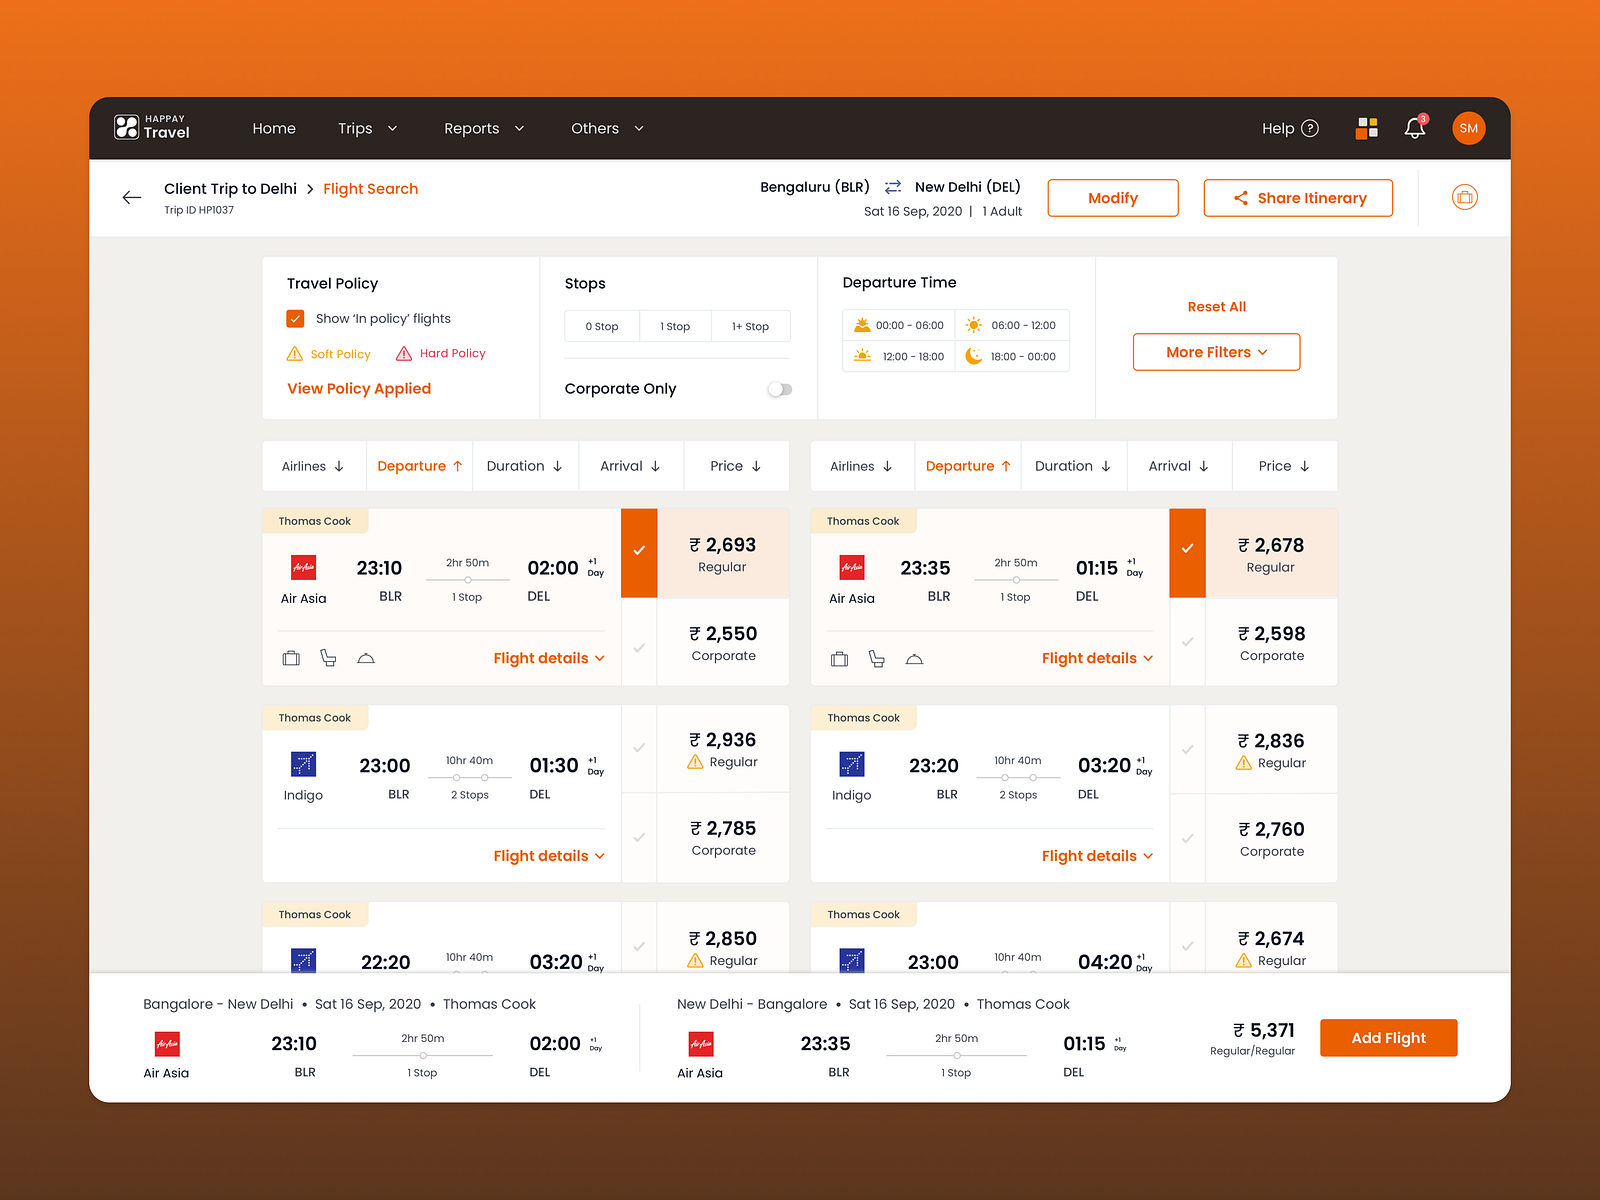Select the ₹2,678 Regular fare checkbox
The width and height of the screenshot is (1600, 1200).
click(x=1187, y=548)
